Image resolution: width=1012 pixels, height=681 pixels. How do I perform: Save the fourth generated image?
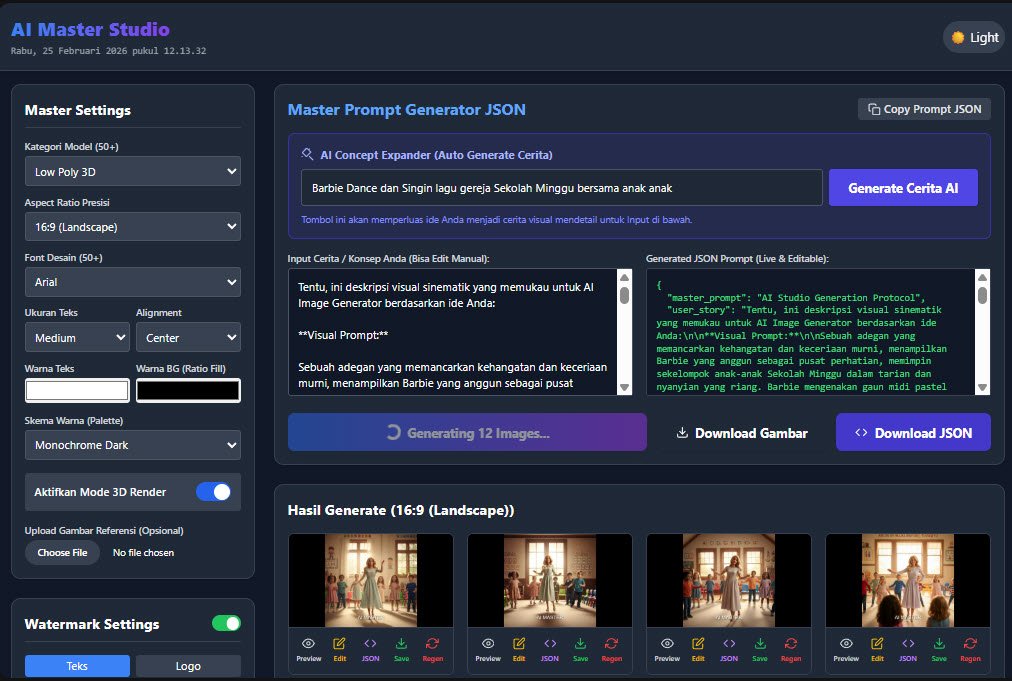[939, 649]
